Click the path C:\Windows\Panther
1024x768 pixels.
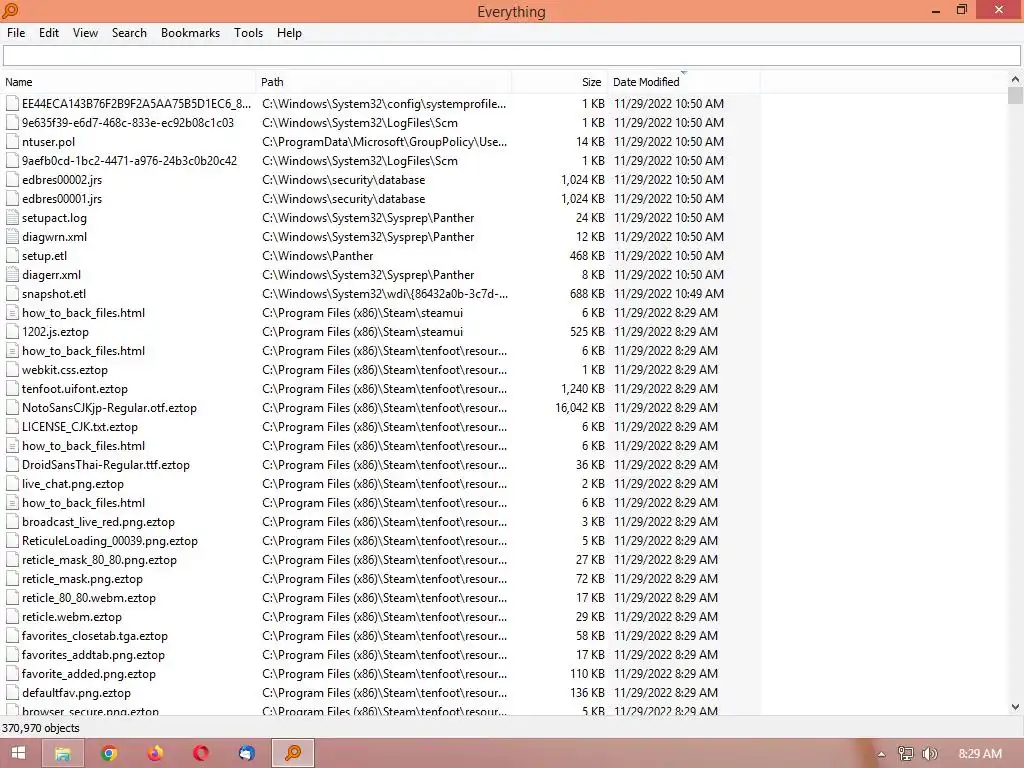(317, 255)
